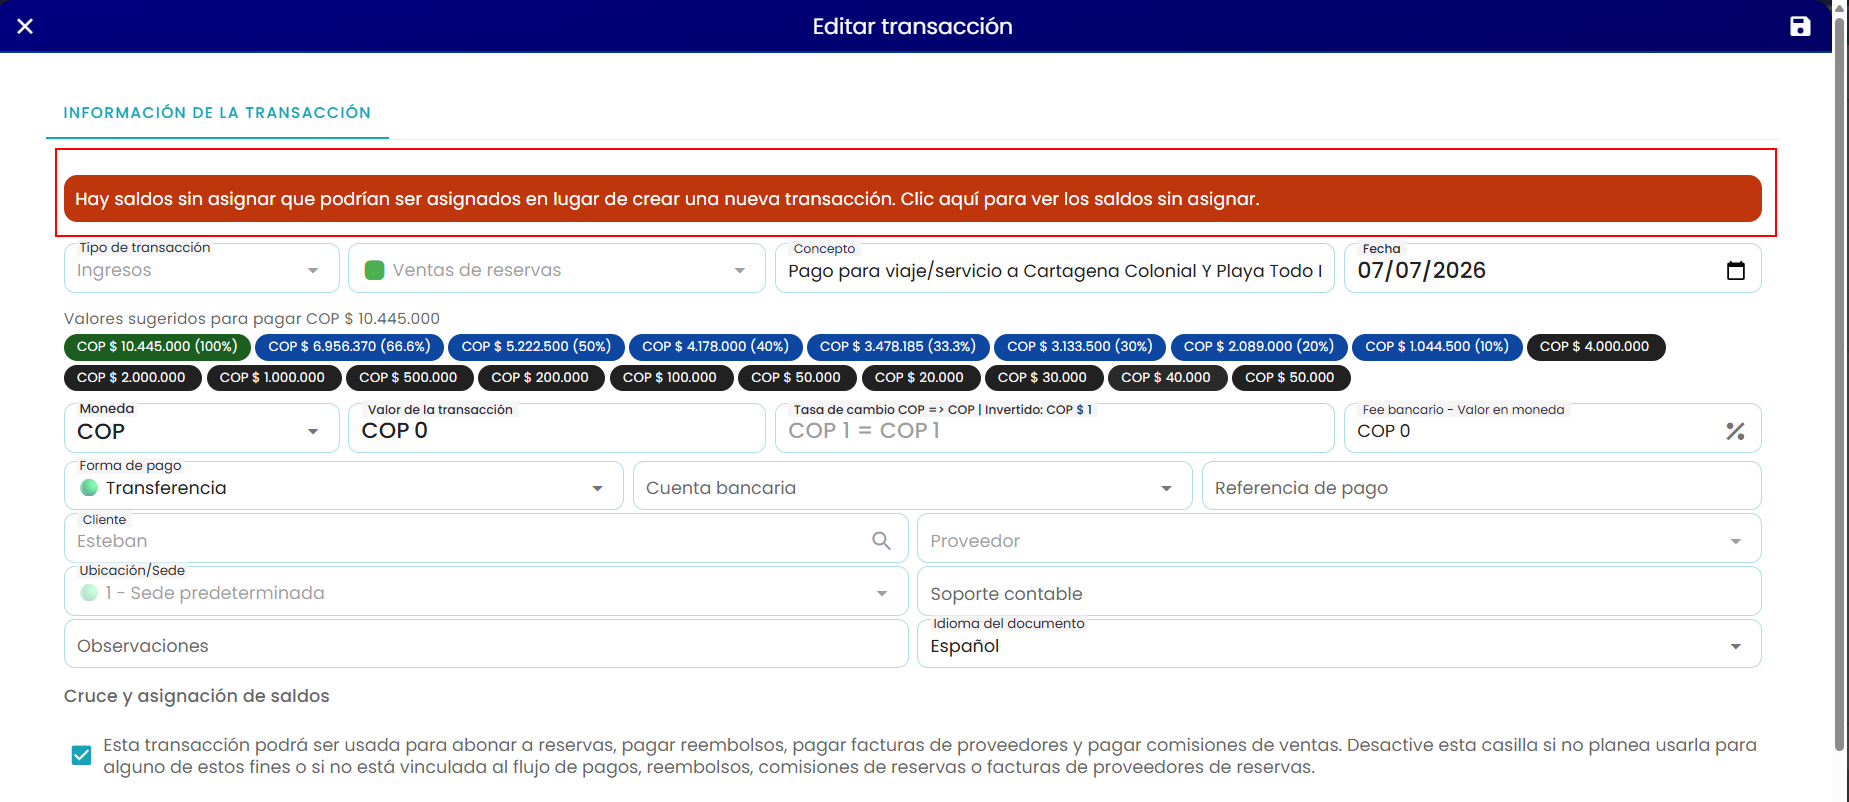Click the Sede predeterminada location dot icon
Screen dimensions: 1849x802
(x=89, y=593)
